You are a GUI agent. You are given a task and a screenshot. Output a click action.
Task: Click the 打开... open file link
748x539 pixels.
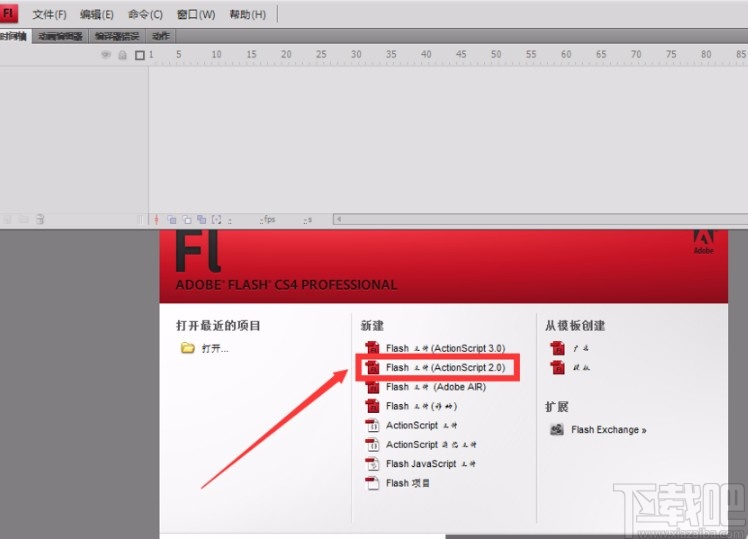tap(215, 349)
